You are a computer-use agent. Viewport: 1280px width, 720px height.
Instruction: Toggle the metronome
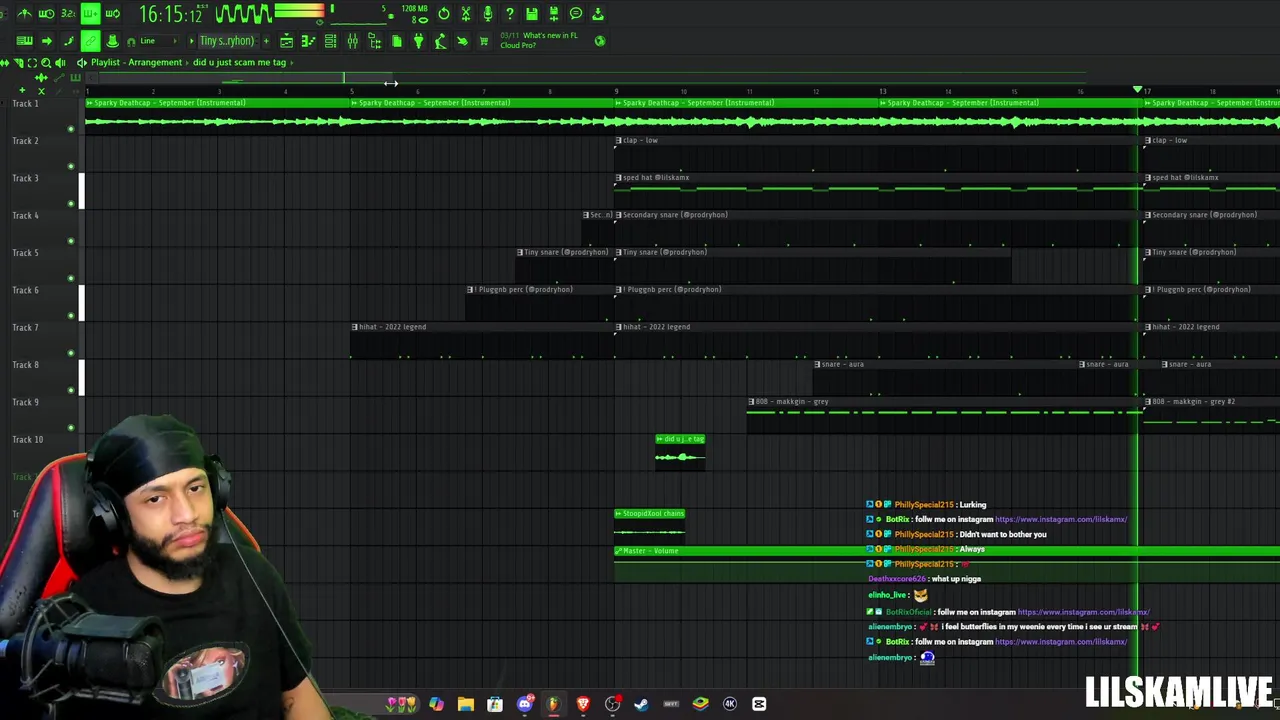pos(24,14)
